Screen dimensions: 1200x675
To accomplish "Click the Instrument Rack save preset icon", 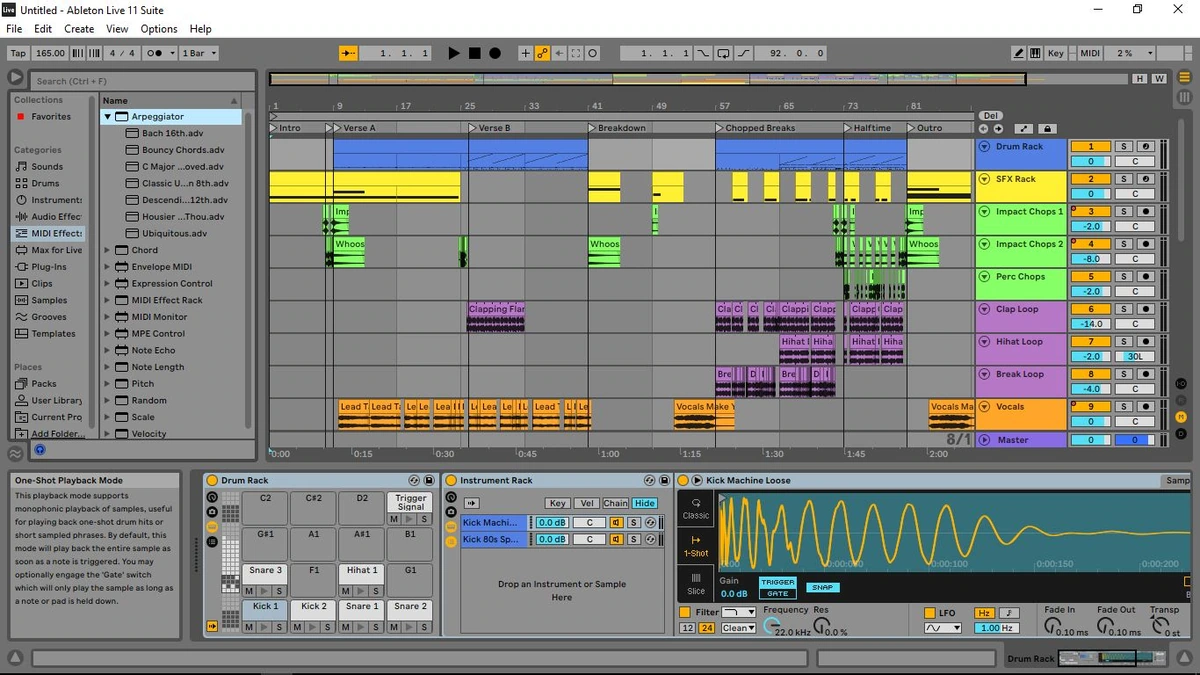I will click(x=664, y=480).
